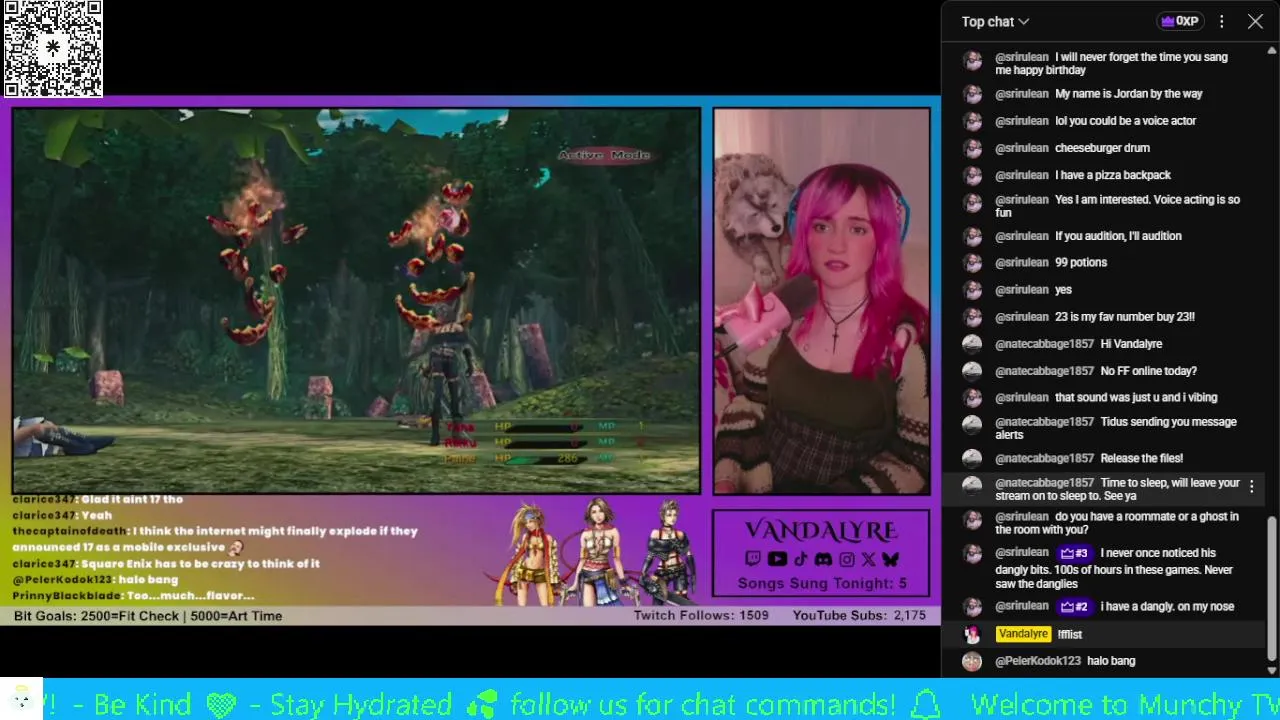Click 'If you audition, I'll audition' message
The width and height of the screenshot is (1280, 720).
(x=1118, y=236)
